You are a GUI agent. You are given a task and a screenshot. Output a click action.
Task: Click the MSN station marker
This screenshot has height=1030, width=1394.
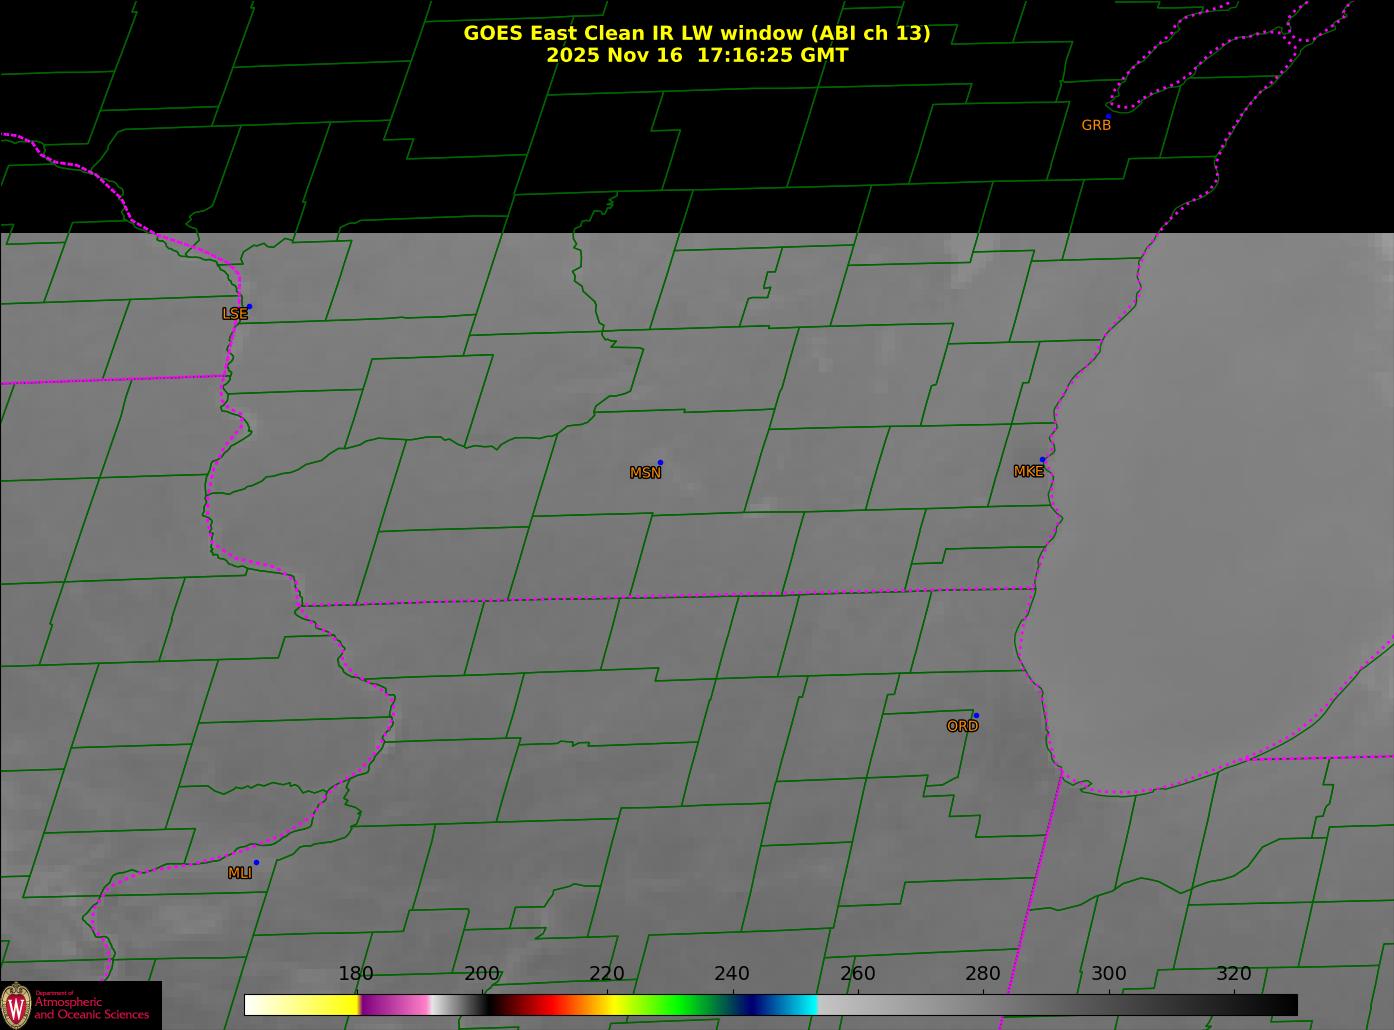[x=660, y=463]
